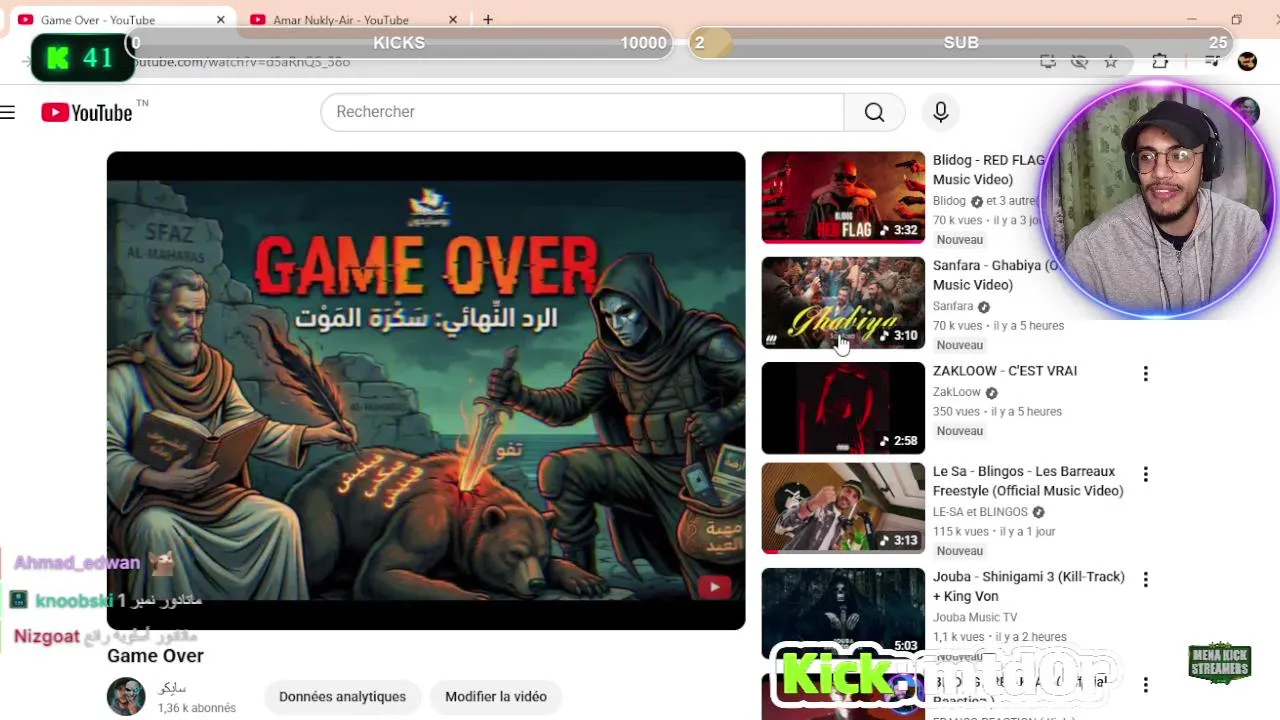Open the options menu for ZAKLOOW video
Screen dimensions: 1280x720
point(1145,374)
